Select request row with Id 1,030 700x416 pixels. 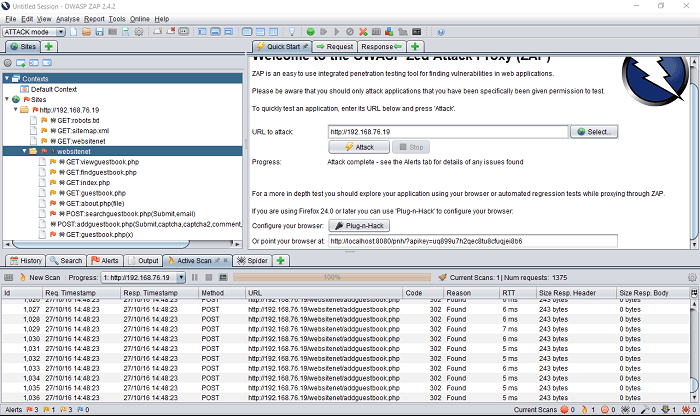tap(346, 339)
